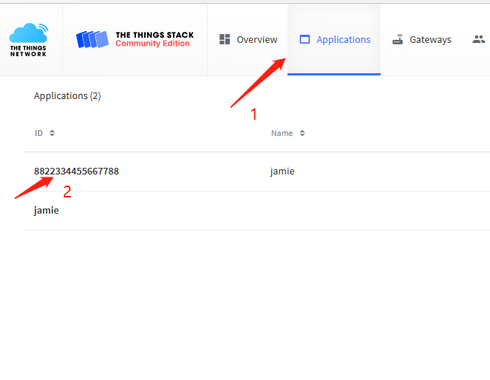This screenshot has width=490, height=380.
Task: Switch to the Applications tab
Action: pyautogui.click(x=334, y=39)
